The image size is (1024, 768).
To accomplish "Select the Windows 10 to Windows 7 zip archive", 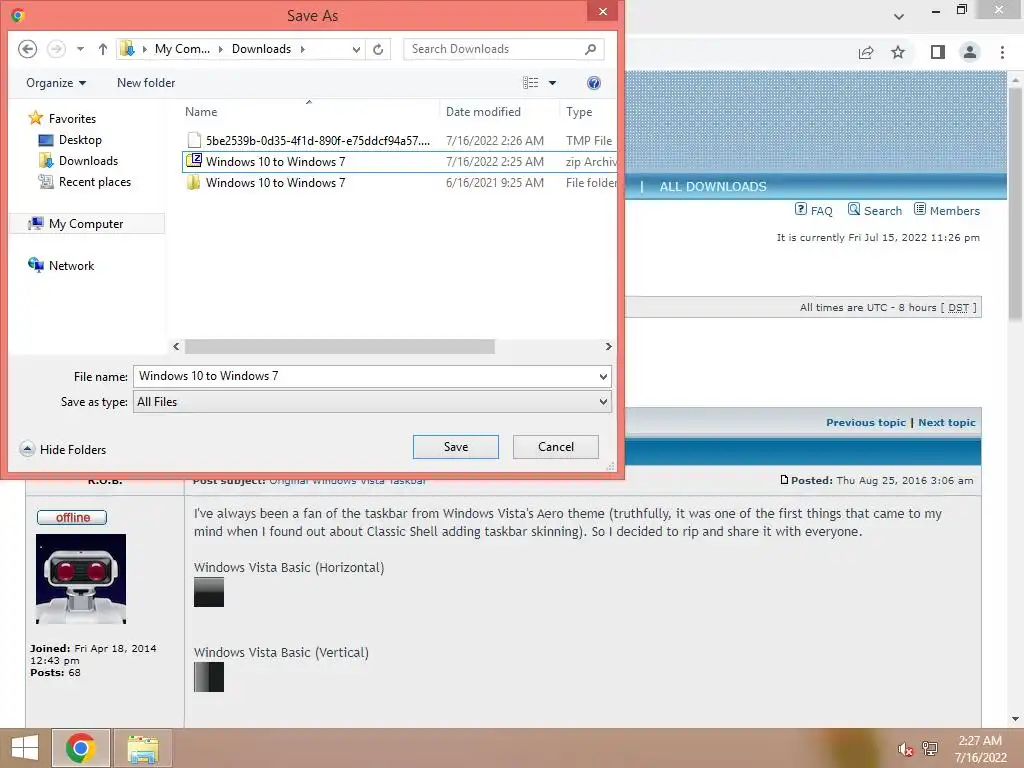I will [399, 161].
